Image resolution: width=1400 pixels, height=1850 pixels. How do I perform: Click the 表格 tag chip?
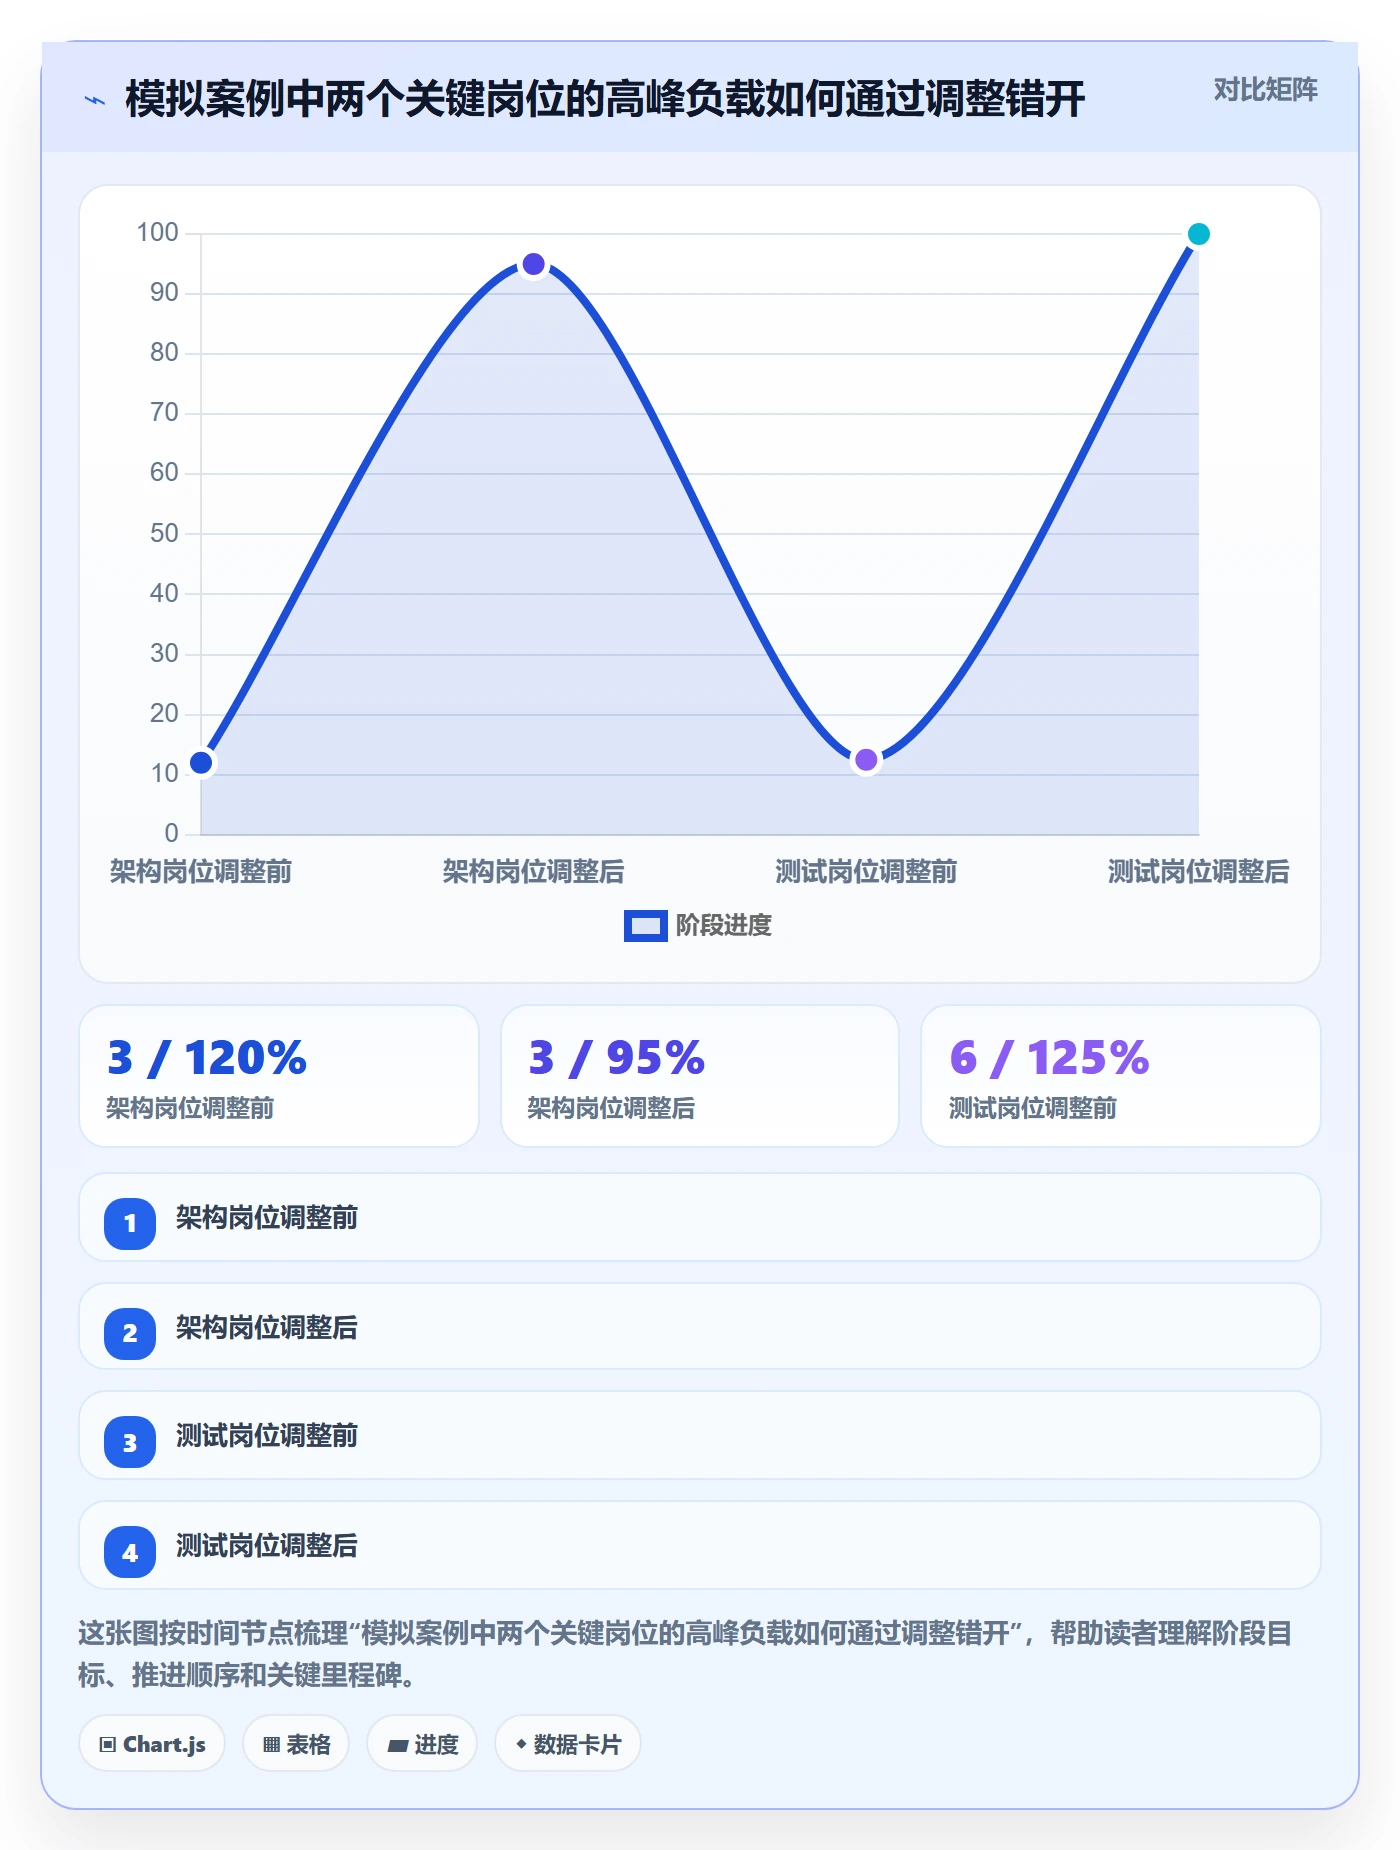point(296,1744)
